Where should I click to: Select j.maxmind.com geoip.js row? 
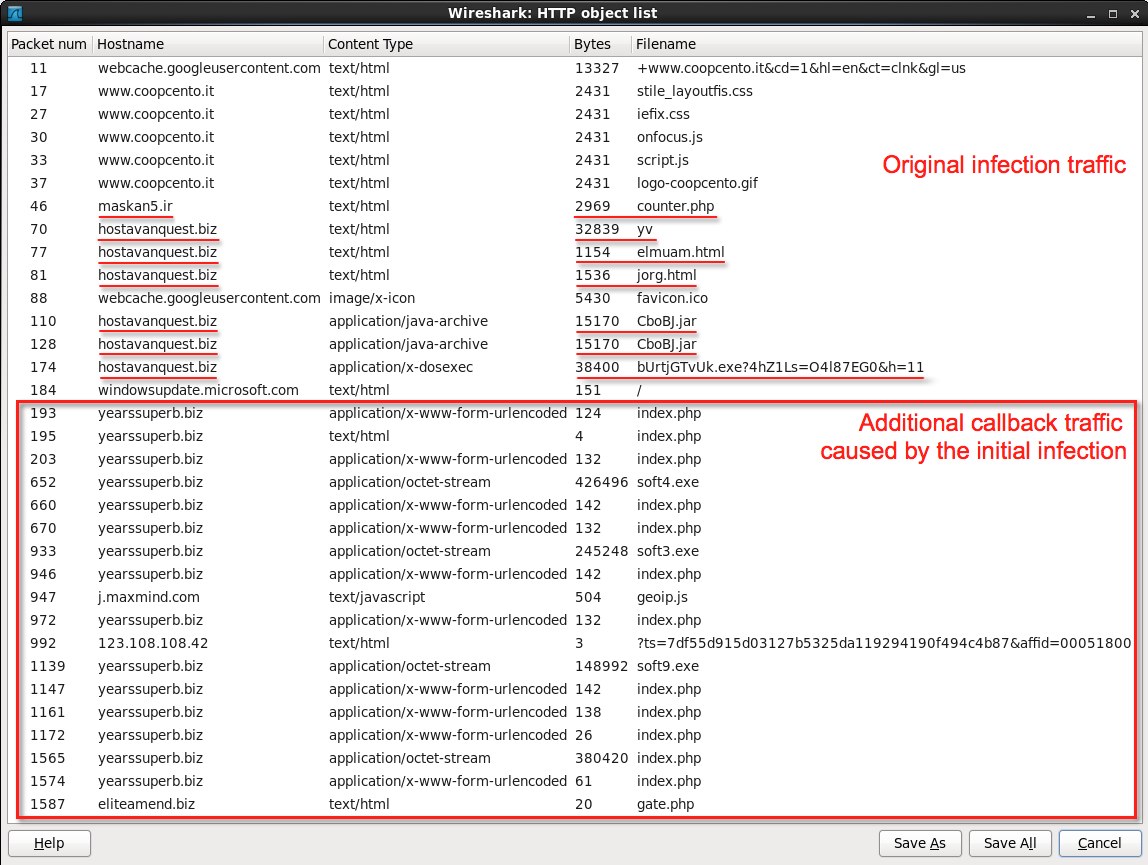click(x=574, y=597)
